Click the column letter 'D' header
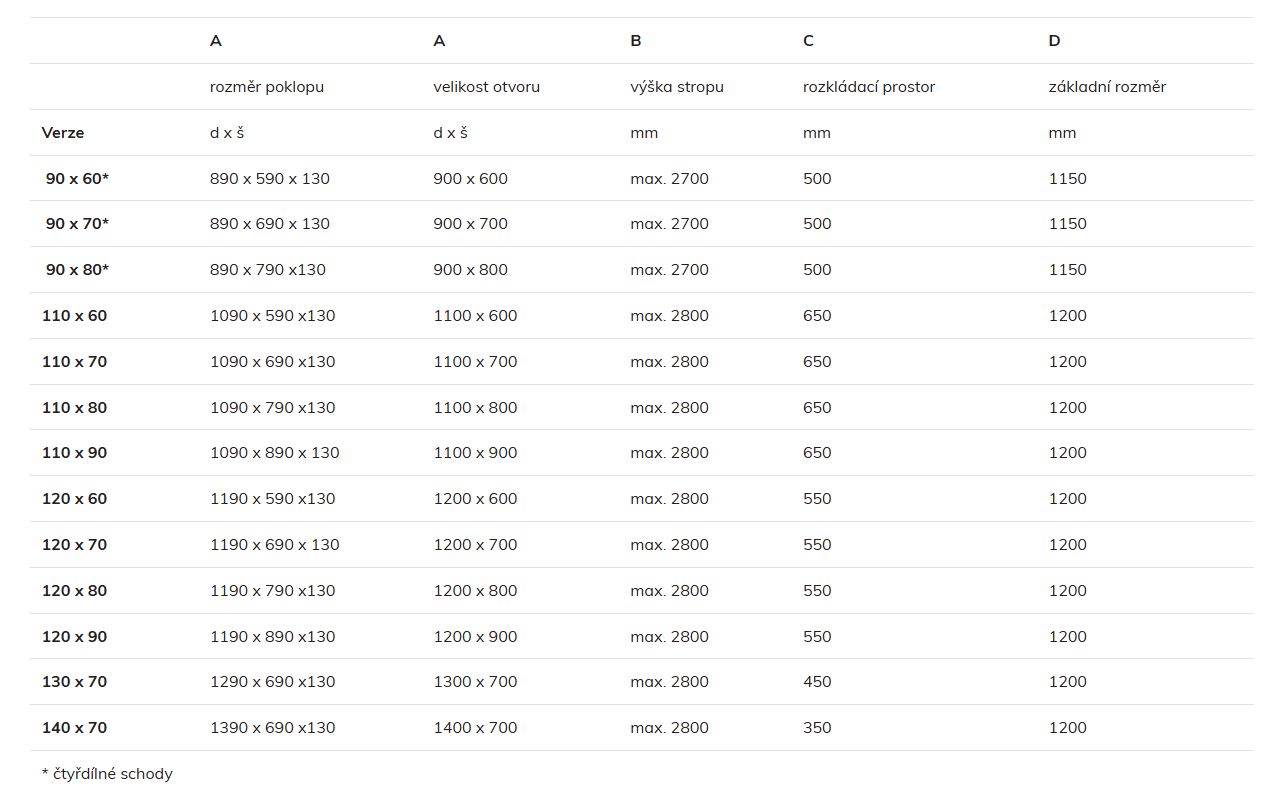Screen dimensions: 1276x793 (1054, 41)
